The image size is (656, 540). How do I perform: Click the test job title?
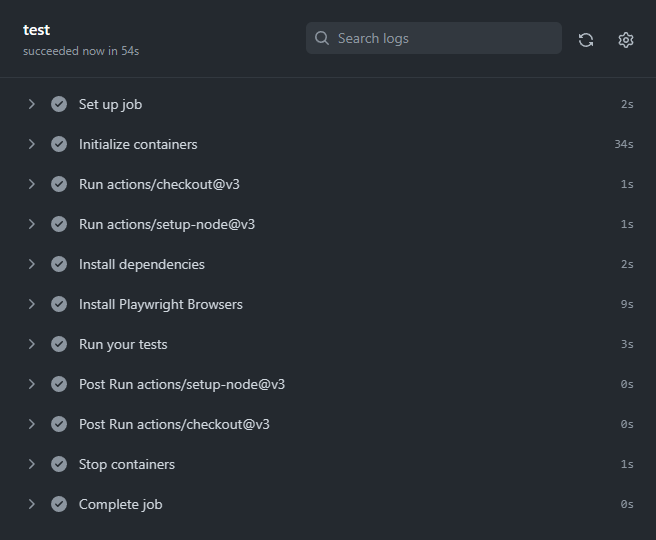tap(36, 30)
